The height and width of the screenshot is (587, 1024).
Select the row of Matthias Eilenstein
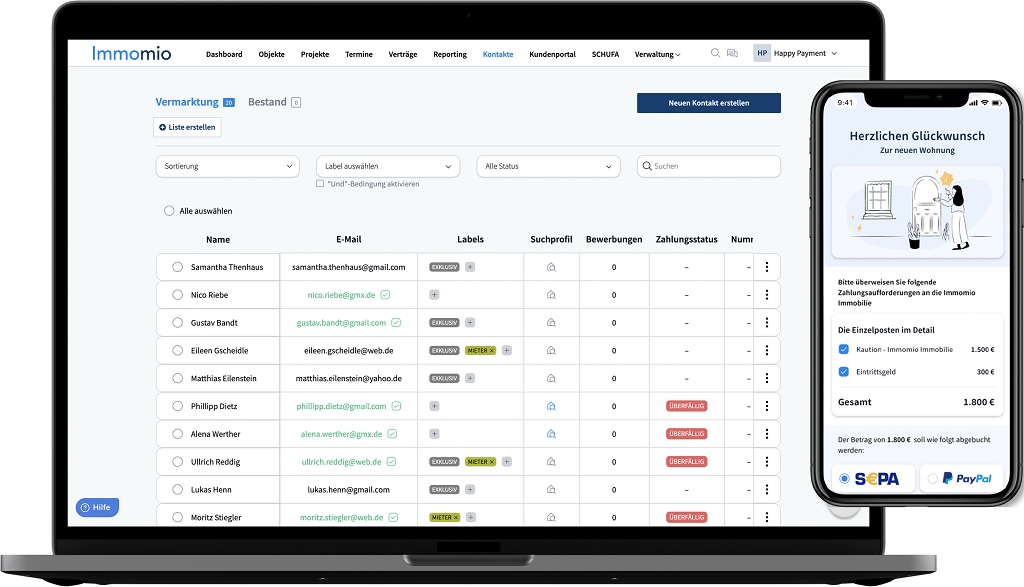(x=178, y=378)
